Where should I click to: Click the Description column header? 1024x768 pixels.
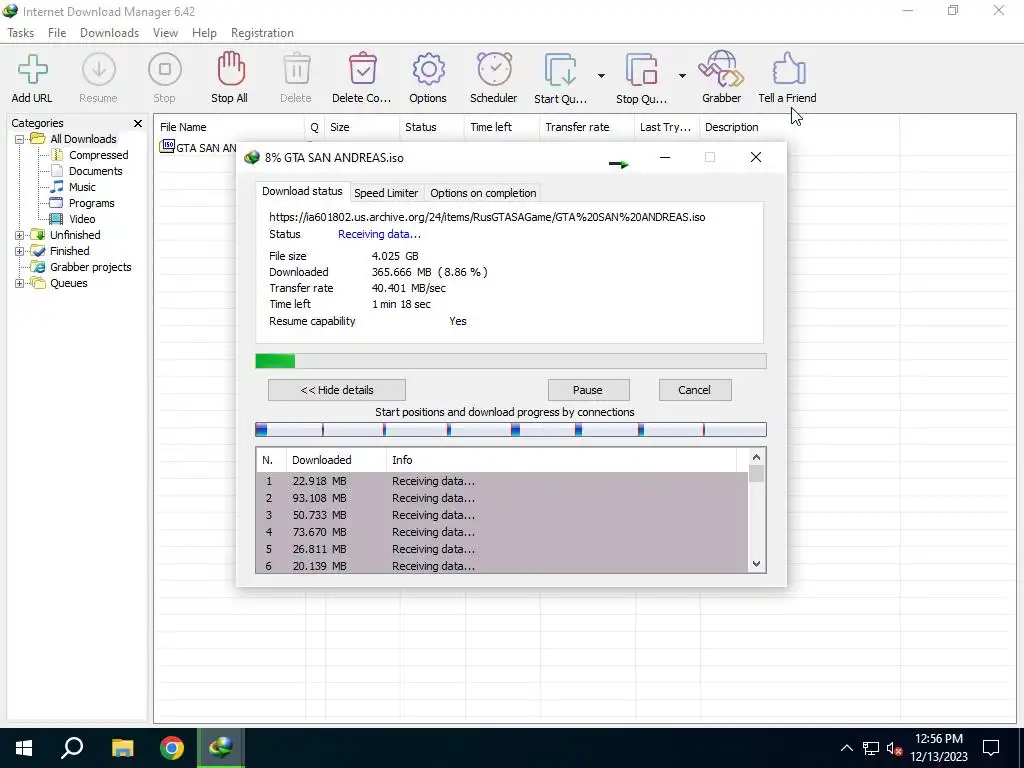pyautogui.click(x=799, y=127)
